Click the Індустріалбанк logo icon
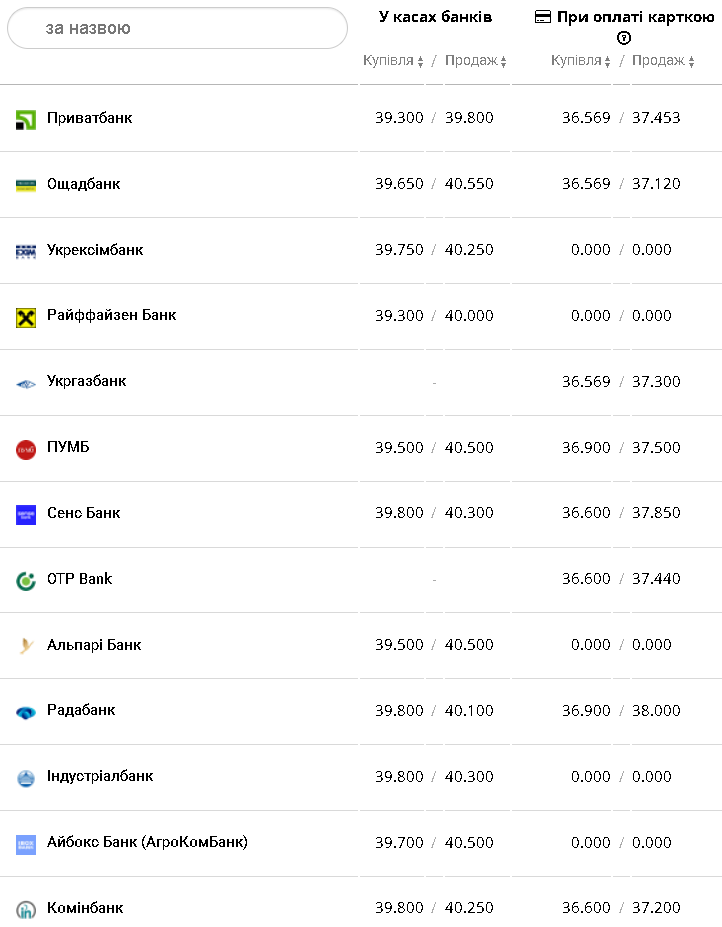 [26, 778]
